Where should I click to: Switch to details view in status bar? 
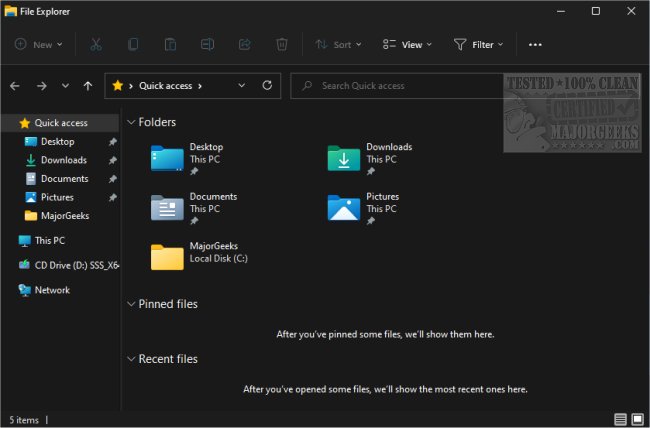pyautogui.click(x=620, y=419)
